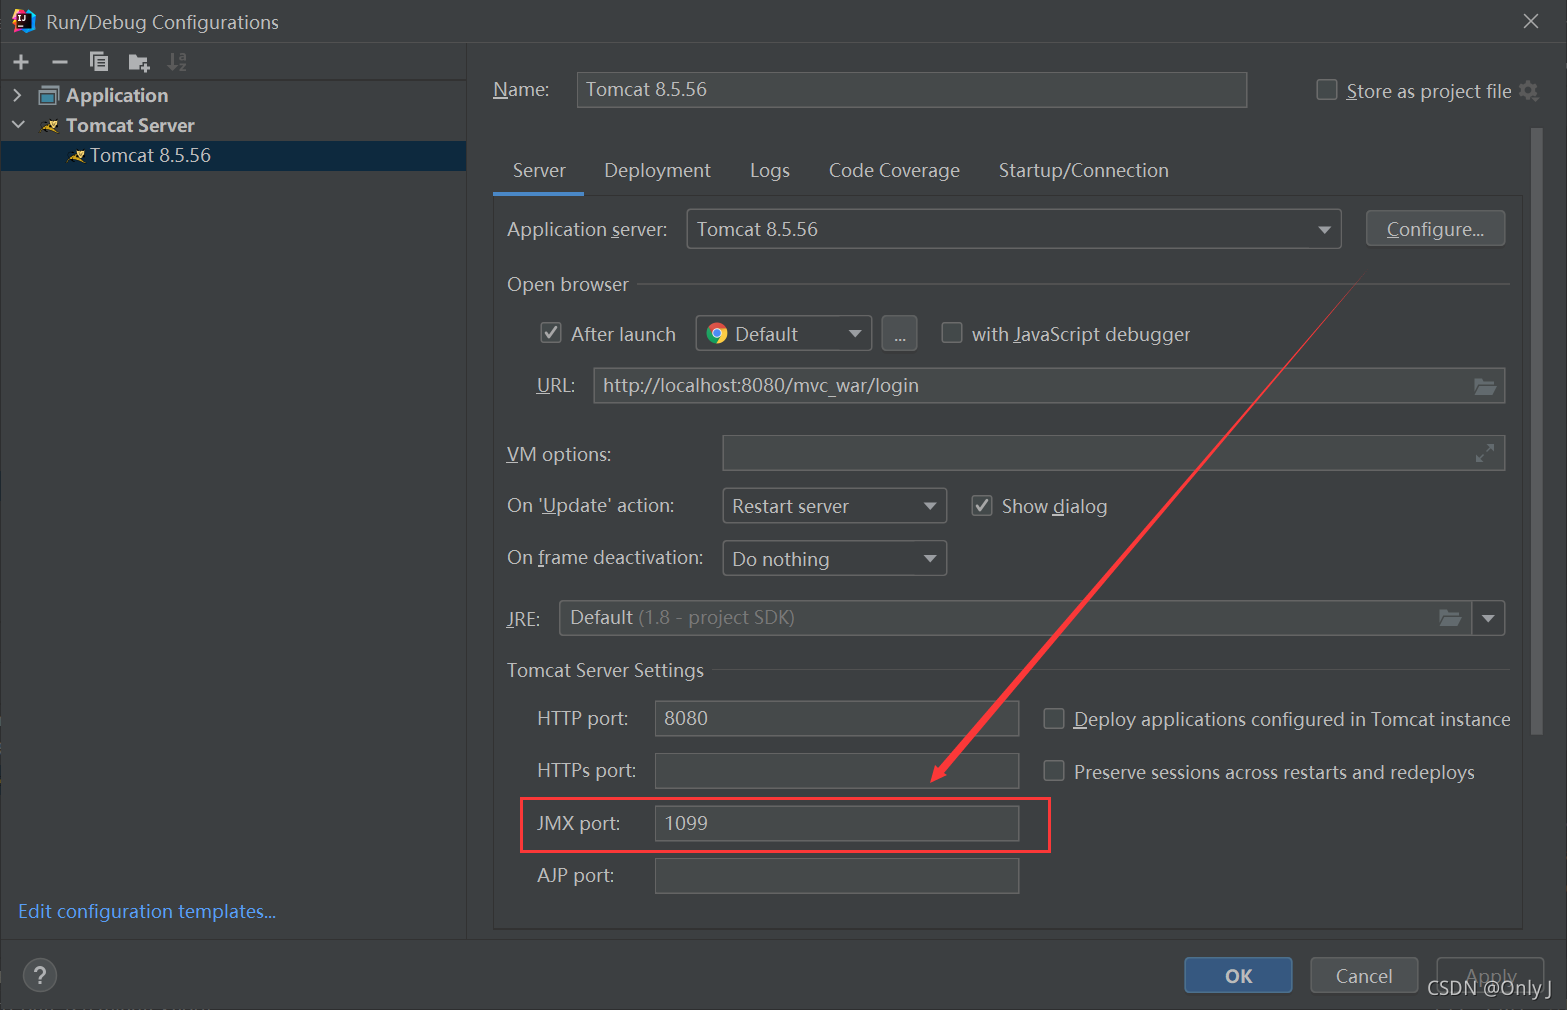Sort configurations alphabetically

[x=177, y=62]
